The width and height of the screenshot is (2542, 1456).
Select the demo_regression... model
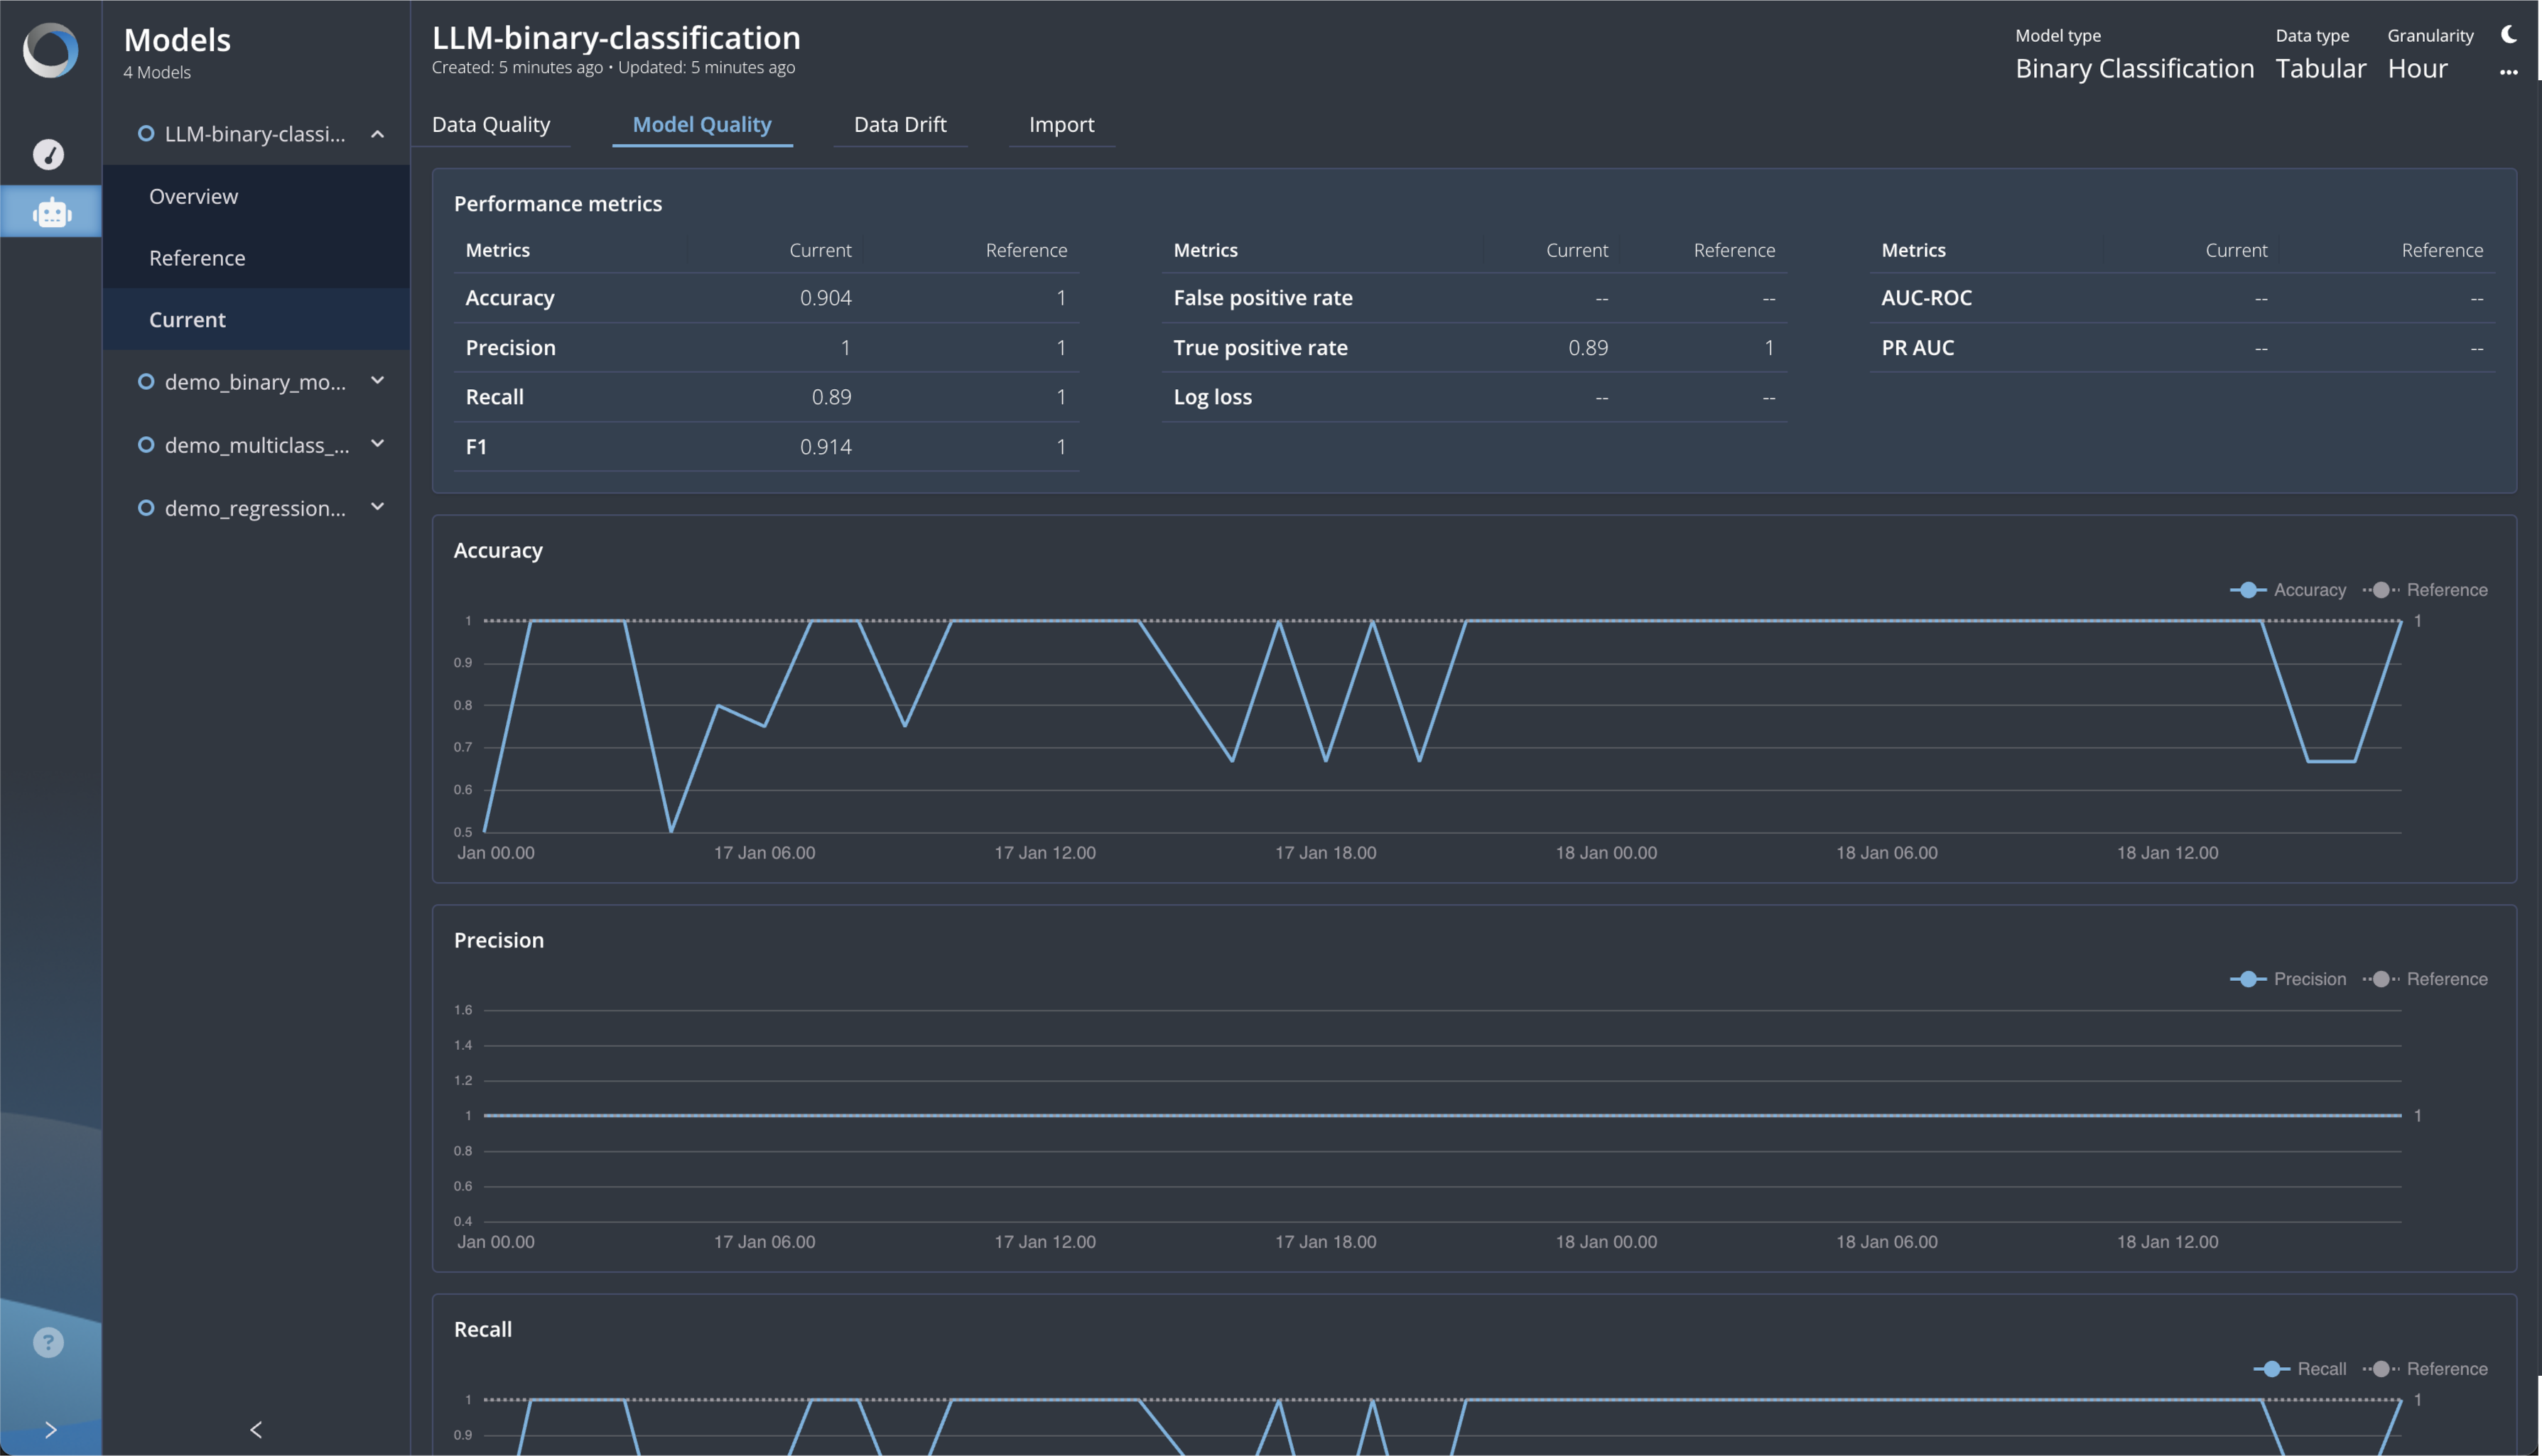(255, 508)
